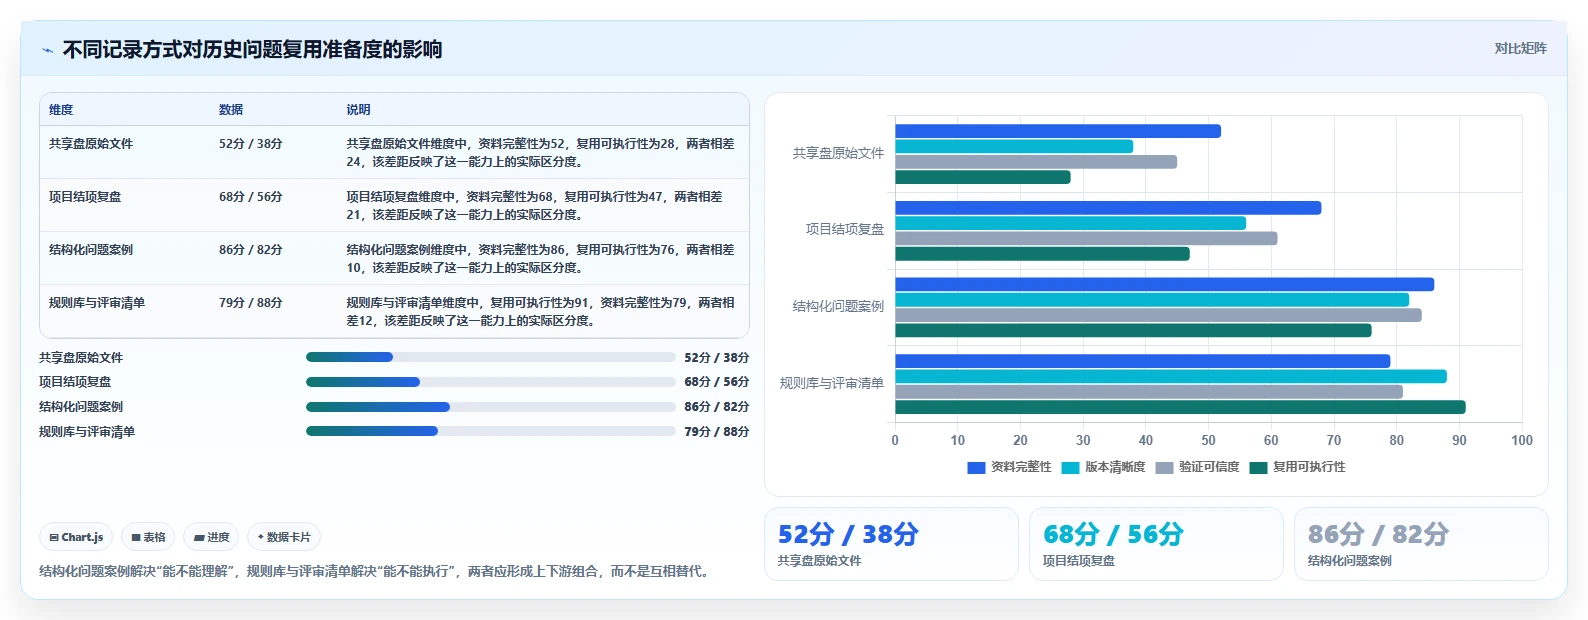The width and height of the screenshot is (1588, 620).
Task: Open the 对比矩阵 tag in header
Action: [1520, 49]
